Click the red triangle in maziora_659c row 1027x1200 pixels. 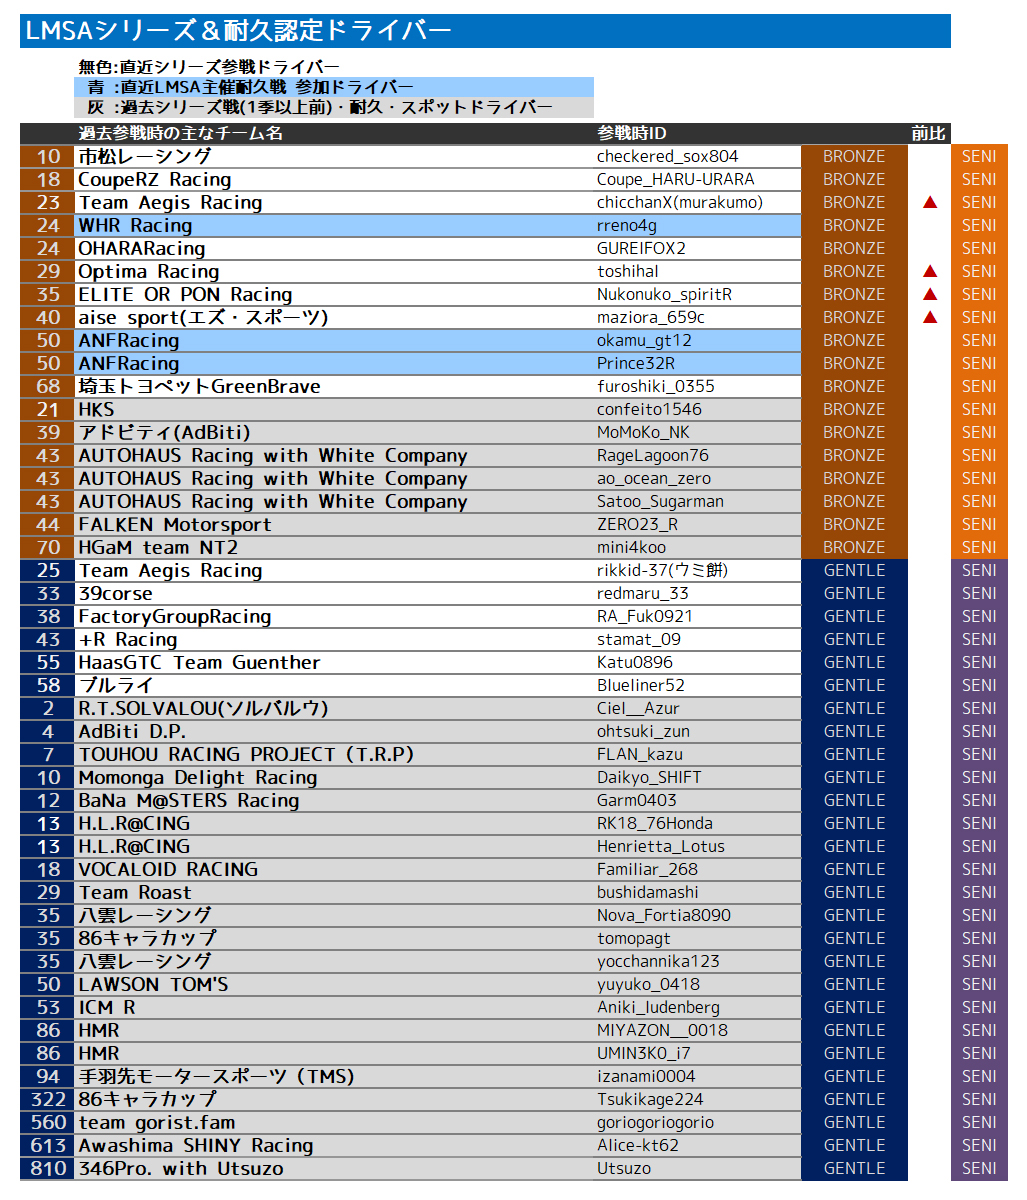tap(930, 318)
